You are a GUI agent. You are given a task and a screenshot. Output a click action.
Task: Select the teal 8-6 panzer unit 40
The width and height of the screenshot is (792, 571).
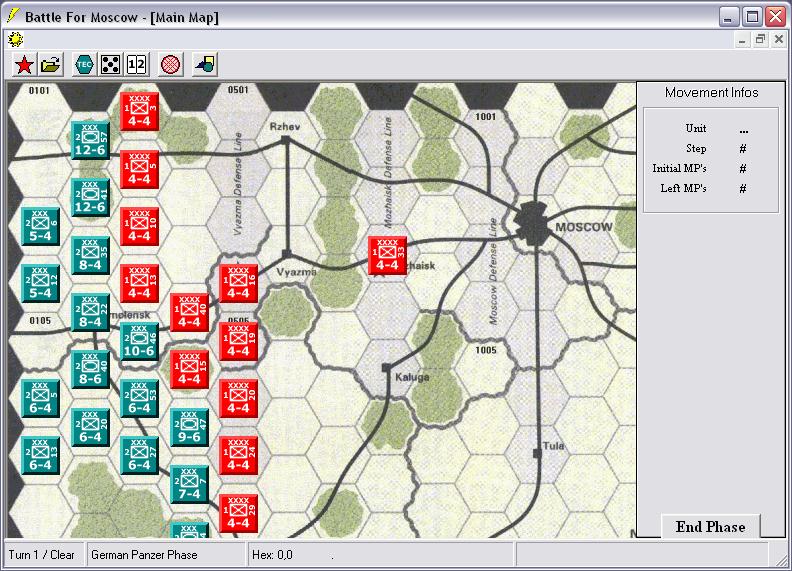90,369
